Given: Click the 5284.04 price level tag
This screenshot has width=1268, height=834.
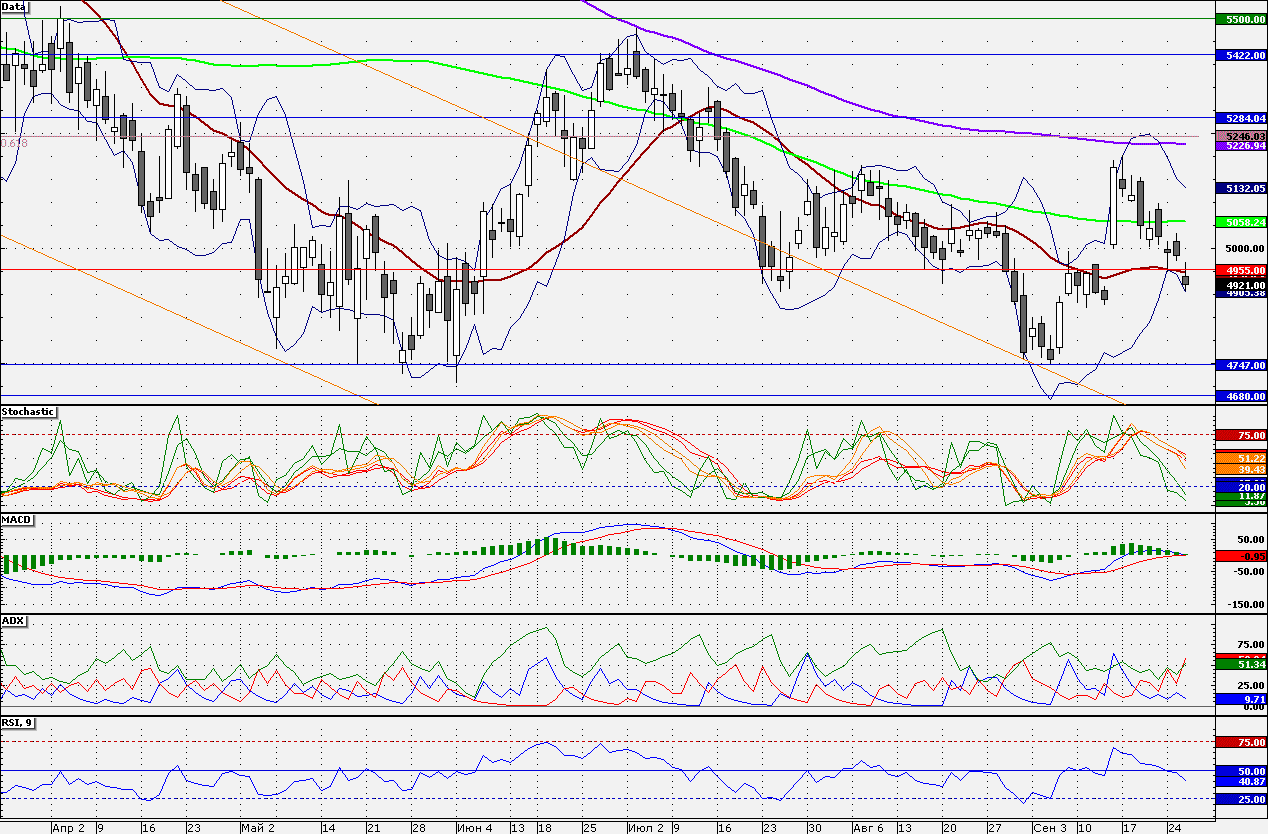Looking at the screenshot, I should tap(1239, 118).
